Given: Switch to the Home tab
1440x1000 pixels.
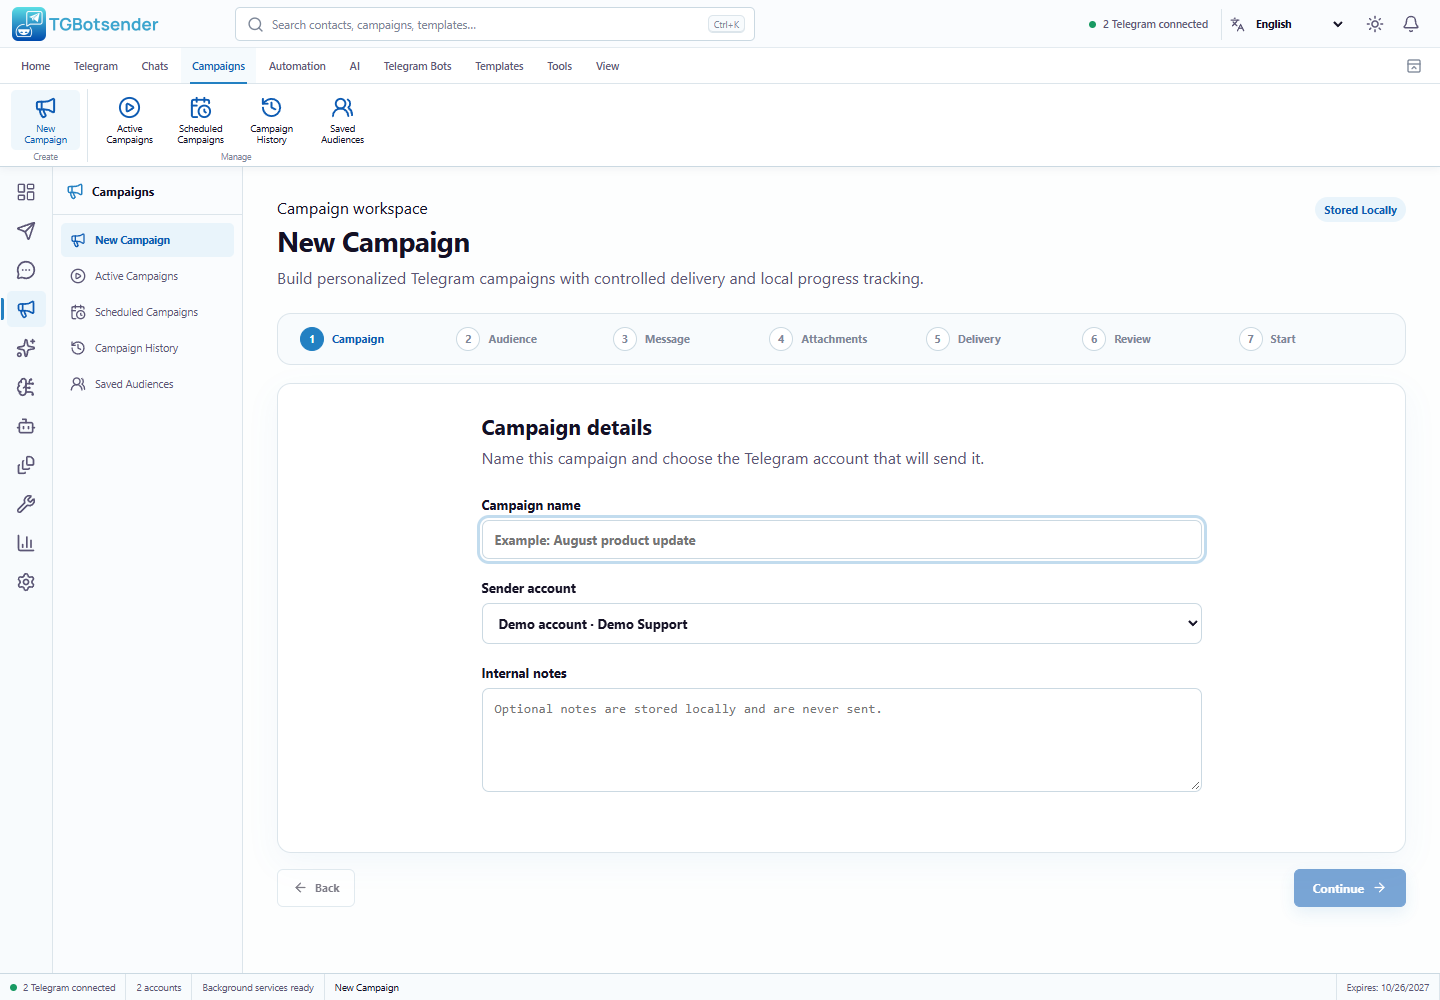Looking at the screenshot, I should (x=36, y=66).
